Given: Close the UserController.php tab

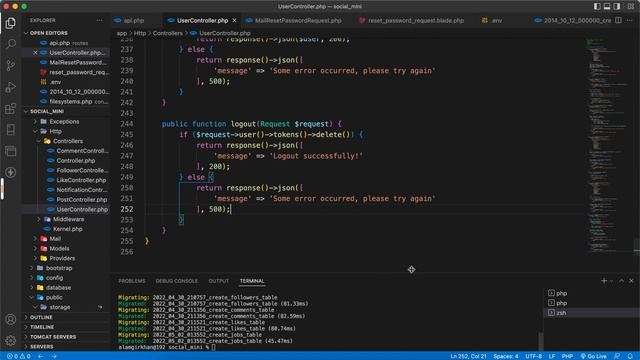Looking at the screenshot, I should click(x=234, y=20).
